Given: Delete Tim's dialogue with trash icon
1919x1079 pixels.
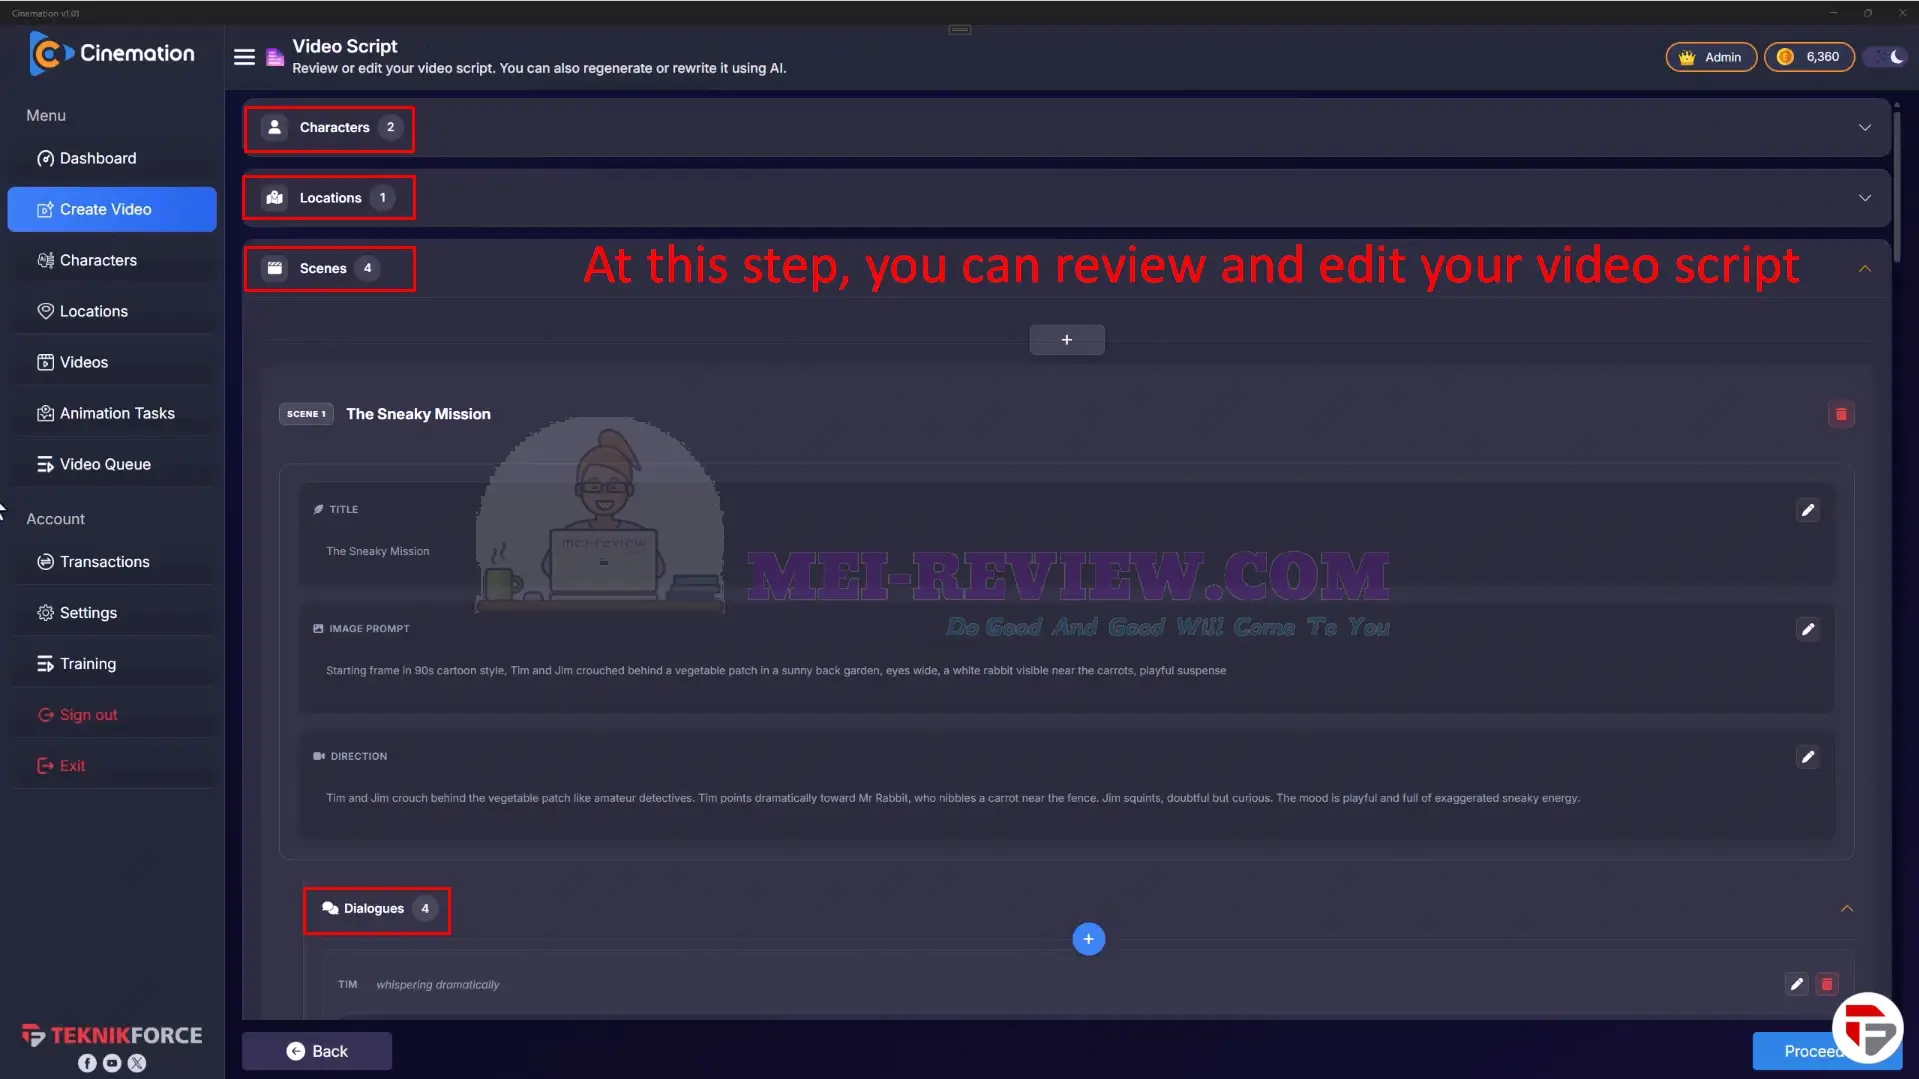Looking at the screenshot, I should 1827,984.
